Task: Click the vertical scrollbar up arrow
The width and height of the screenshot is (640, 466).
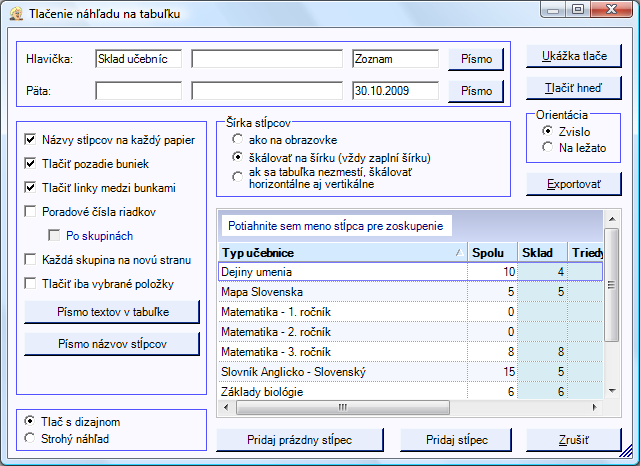Action: (x=612, y=220)
